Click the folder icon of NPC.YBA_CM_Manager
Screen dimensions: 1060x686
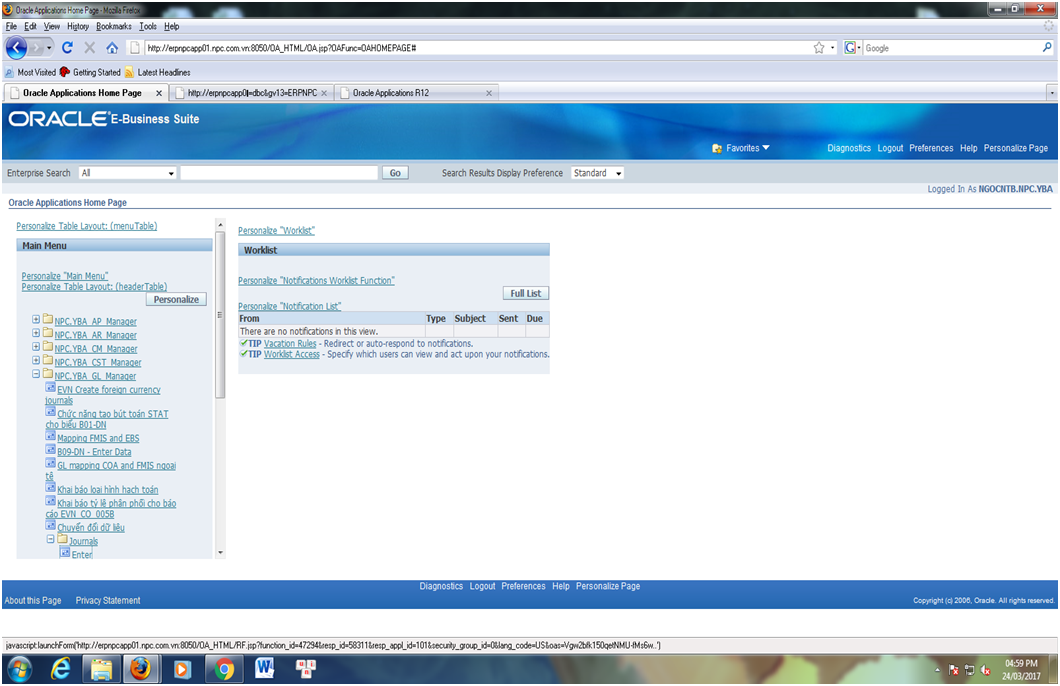(x=48, y=346)
